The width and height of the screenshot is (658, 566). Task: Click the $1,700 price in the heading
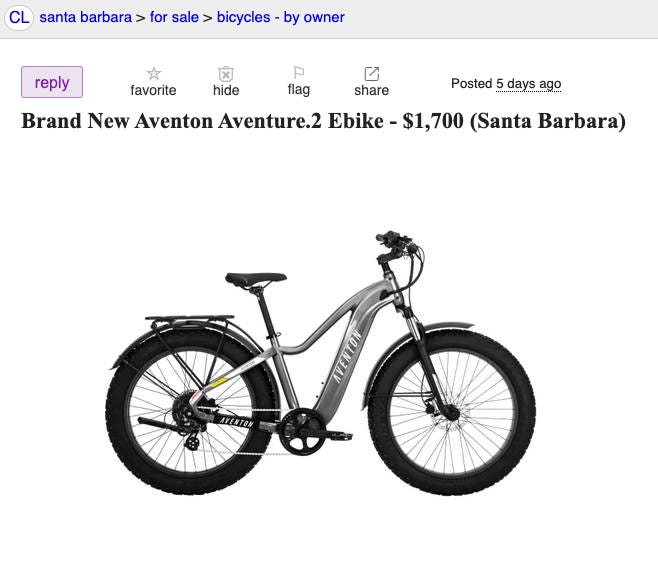pos(433,121)
